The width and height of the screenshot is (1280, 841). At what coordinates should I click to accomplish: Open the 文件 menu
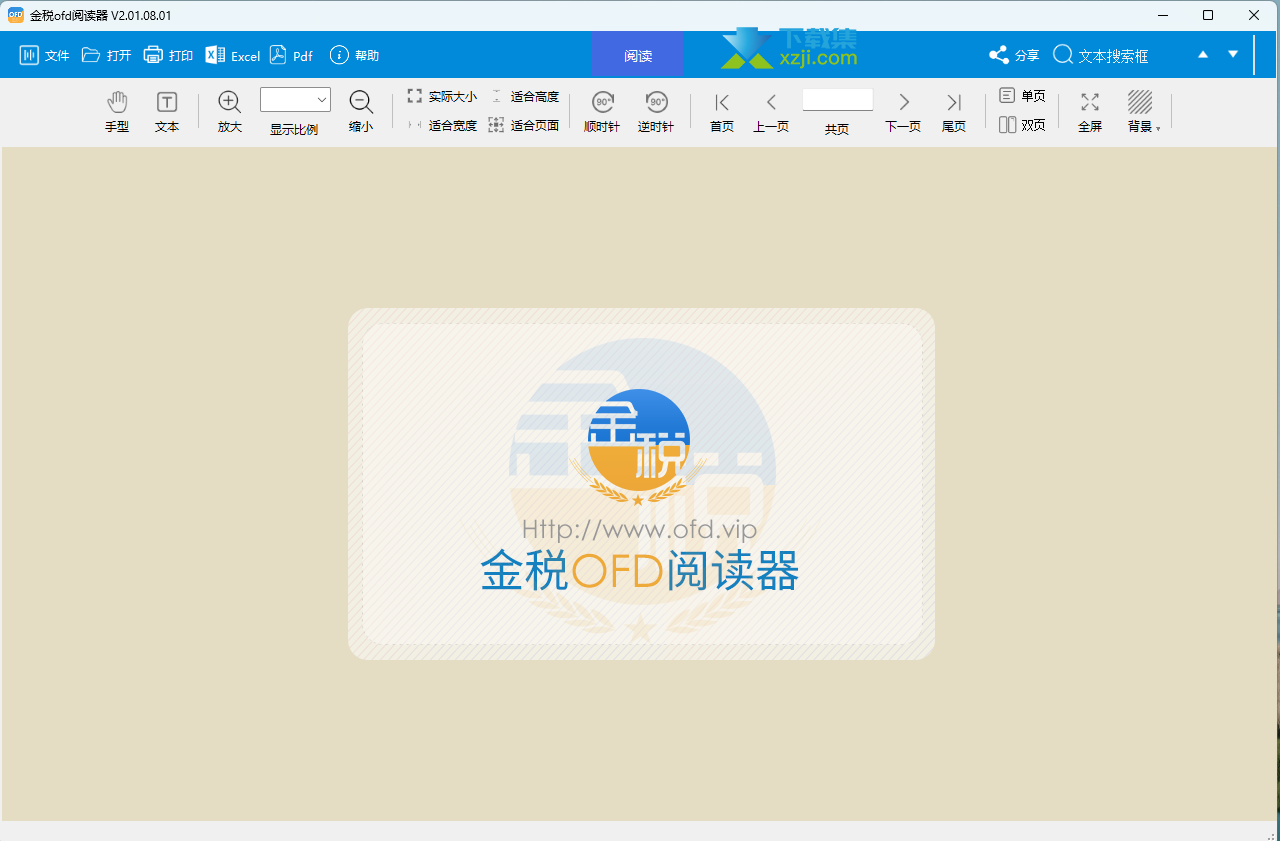click(x=44, y=55)
